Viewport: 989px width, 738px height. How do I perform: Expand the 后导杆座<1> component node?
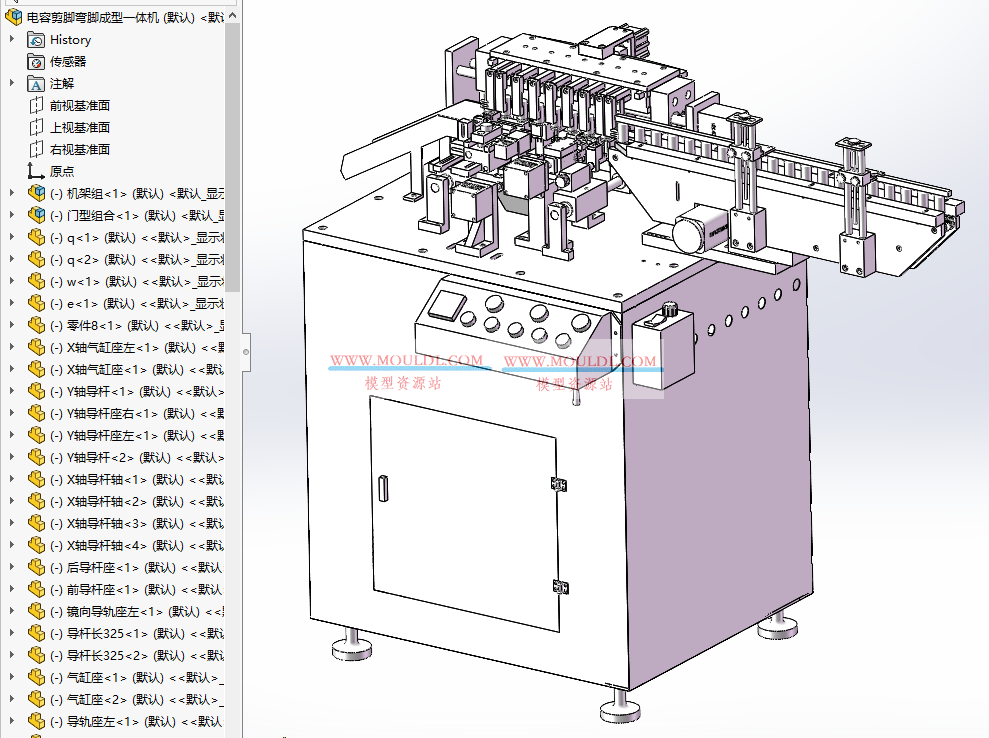click(x=13, y=567)
